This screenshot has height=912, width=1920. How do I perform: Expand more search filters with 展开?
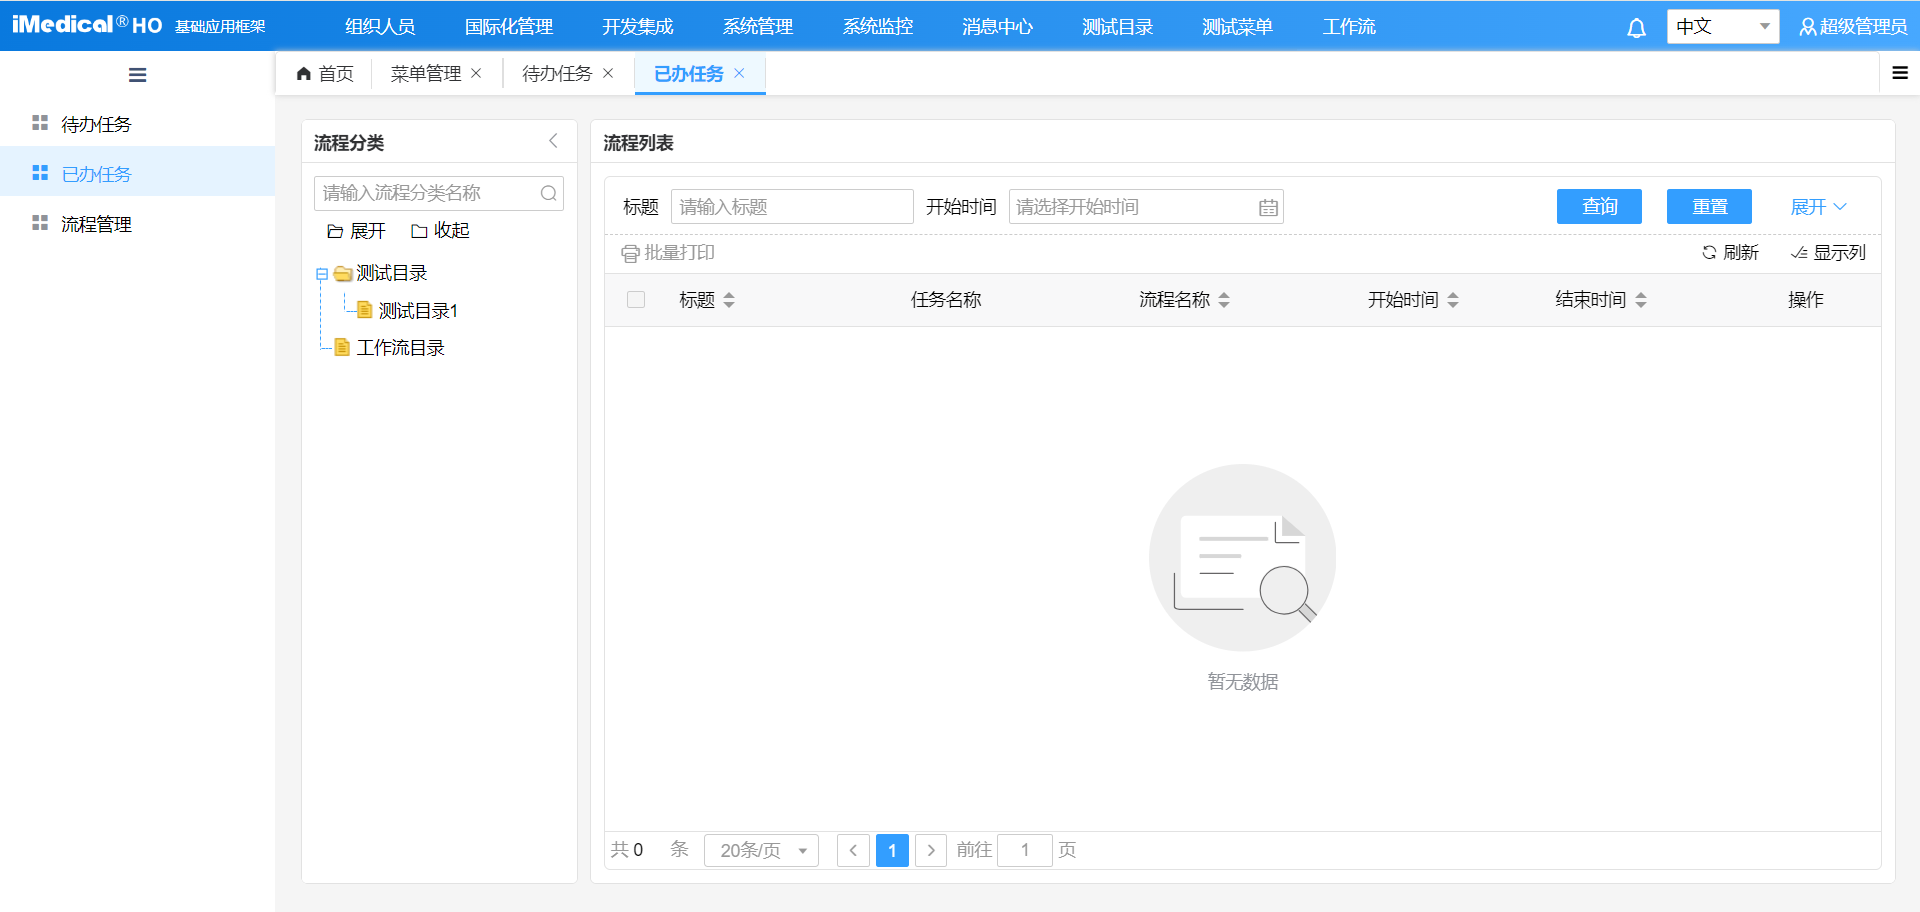pyautogui.click(x=1817, y=207)
